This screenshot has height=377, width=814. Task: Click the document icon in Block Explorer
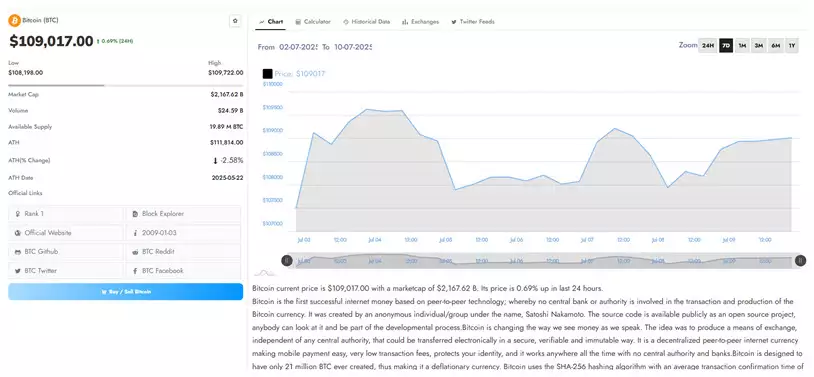tap(135, 214)
